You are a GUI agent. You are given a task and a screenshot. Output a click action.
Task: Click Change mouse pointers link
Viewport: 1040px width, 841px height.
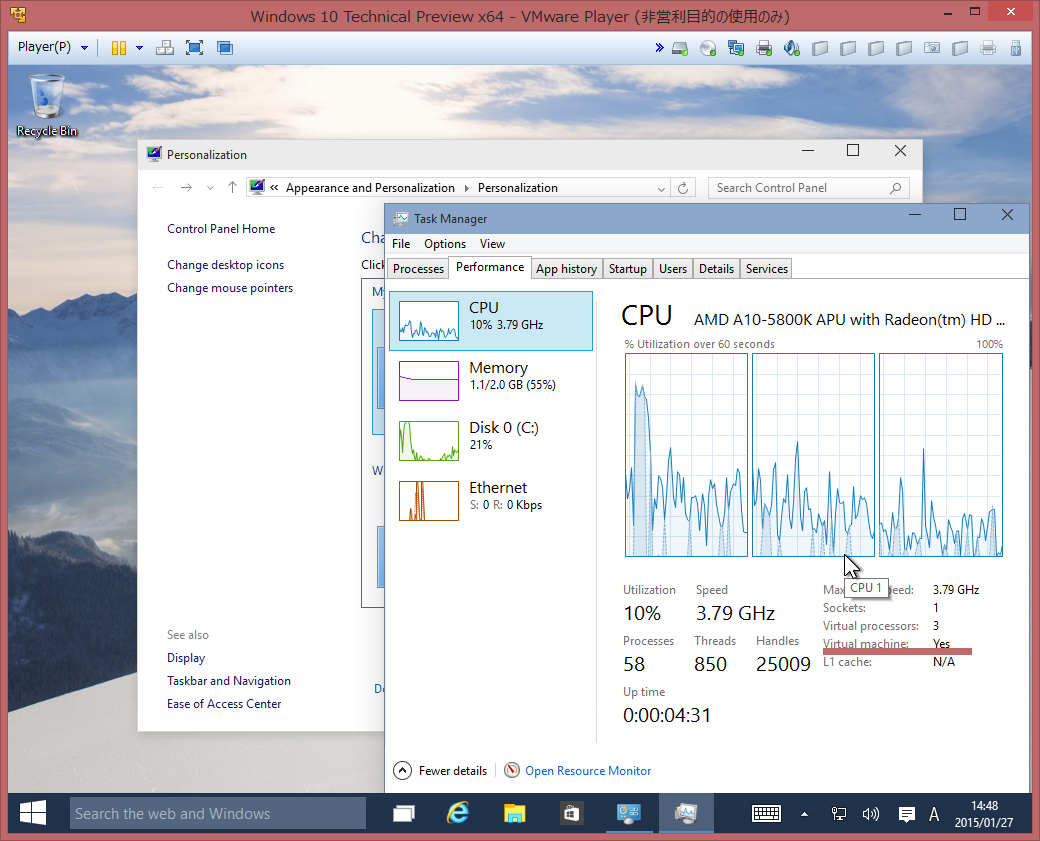click(229, 288)
